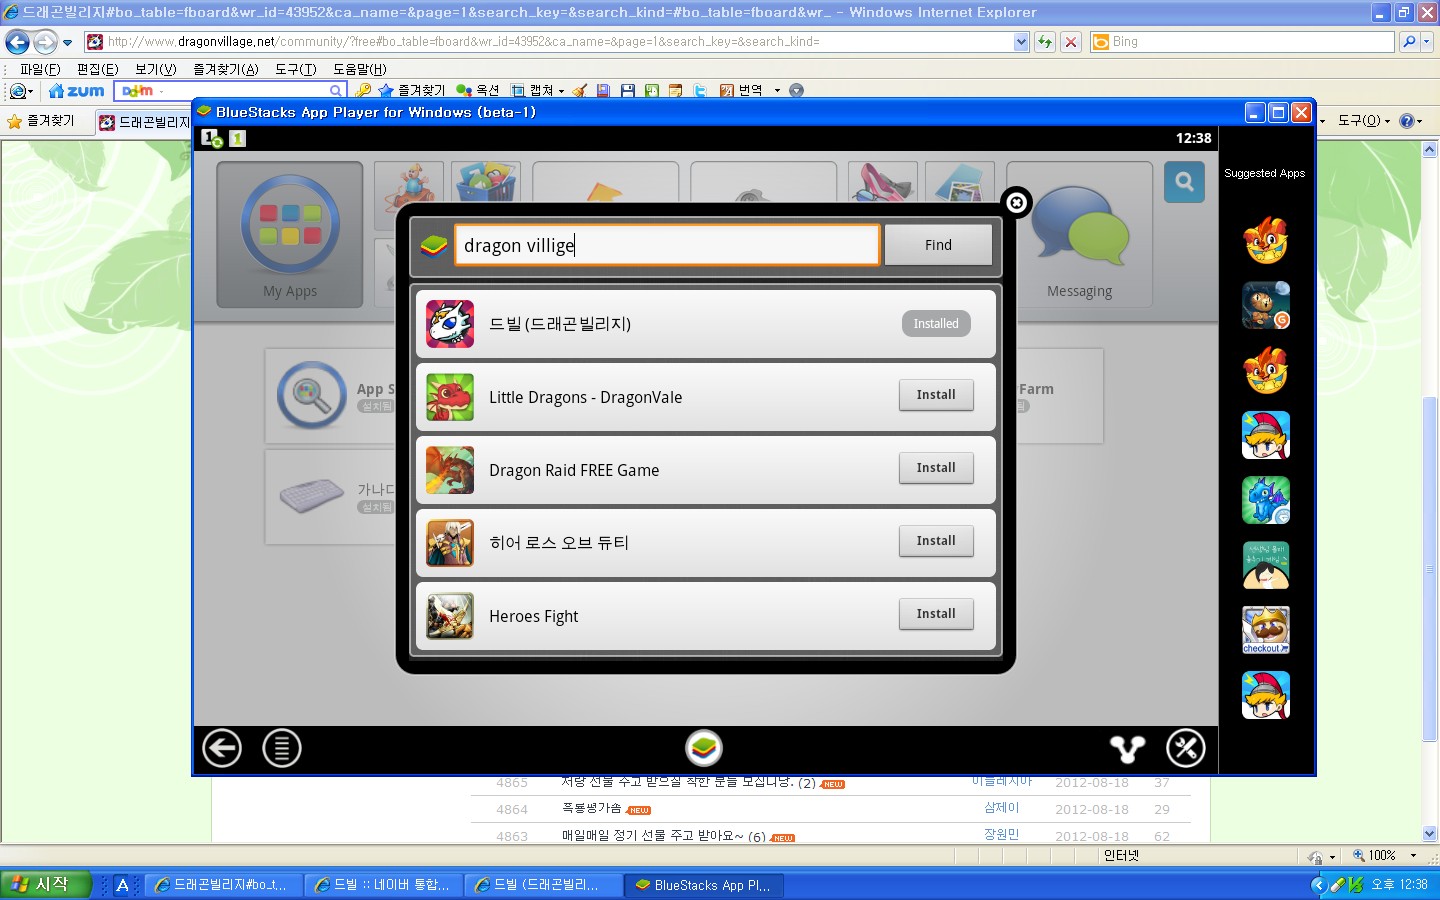Click the share fork icon

coord(1127,748)
